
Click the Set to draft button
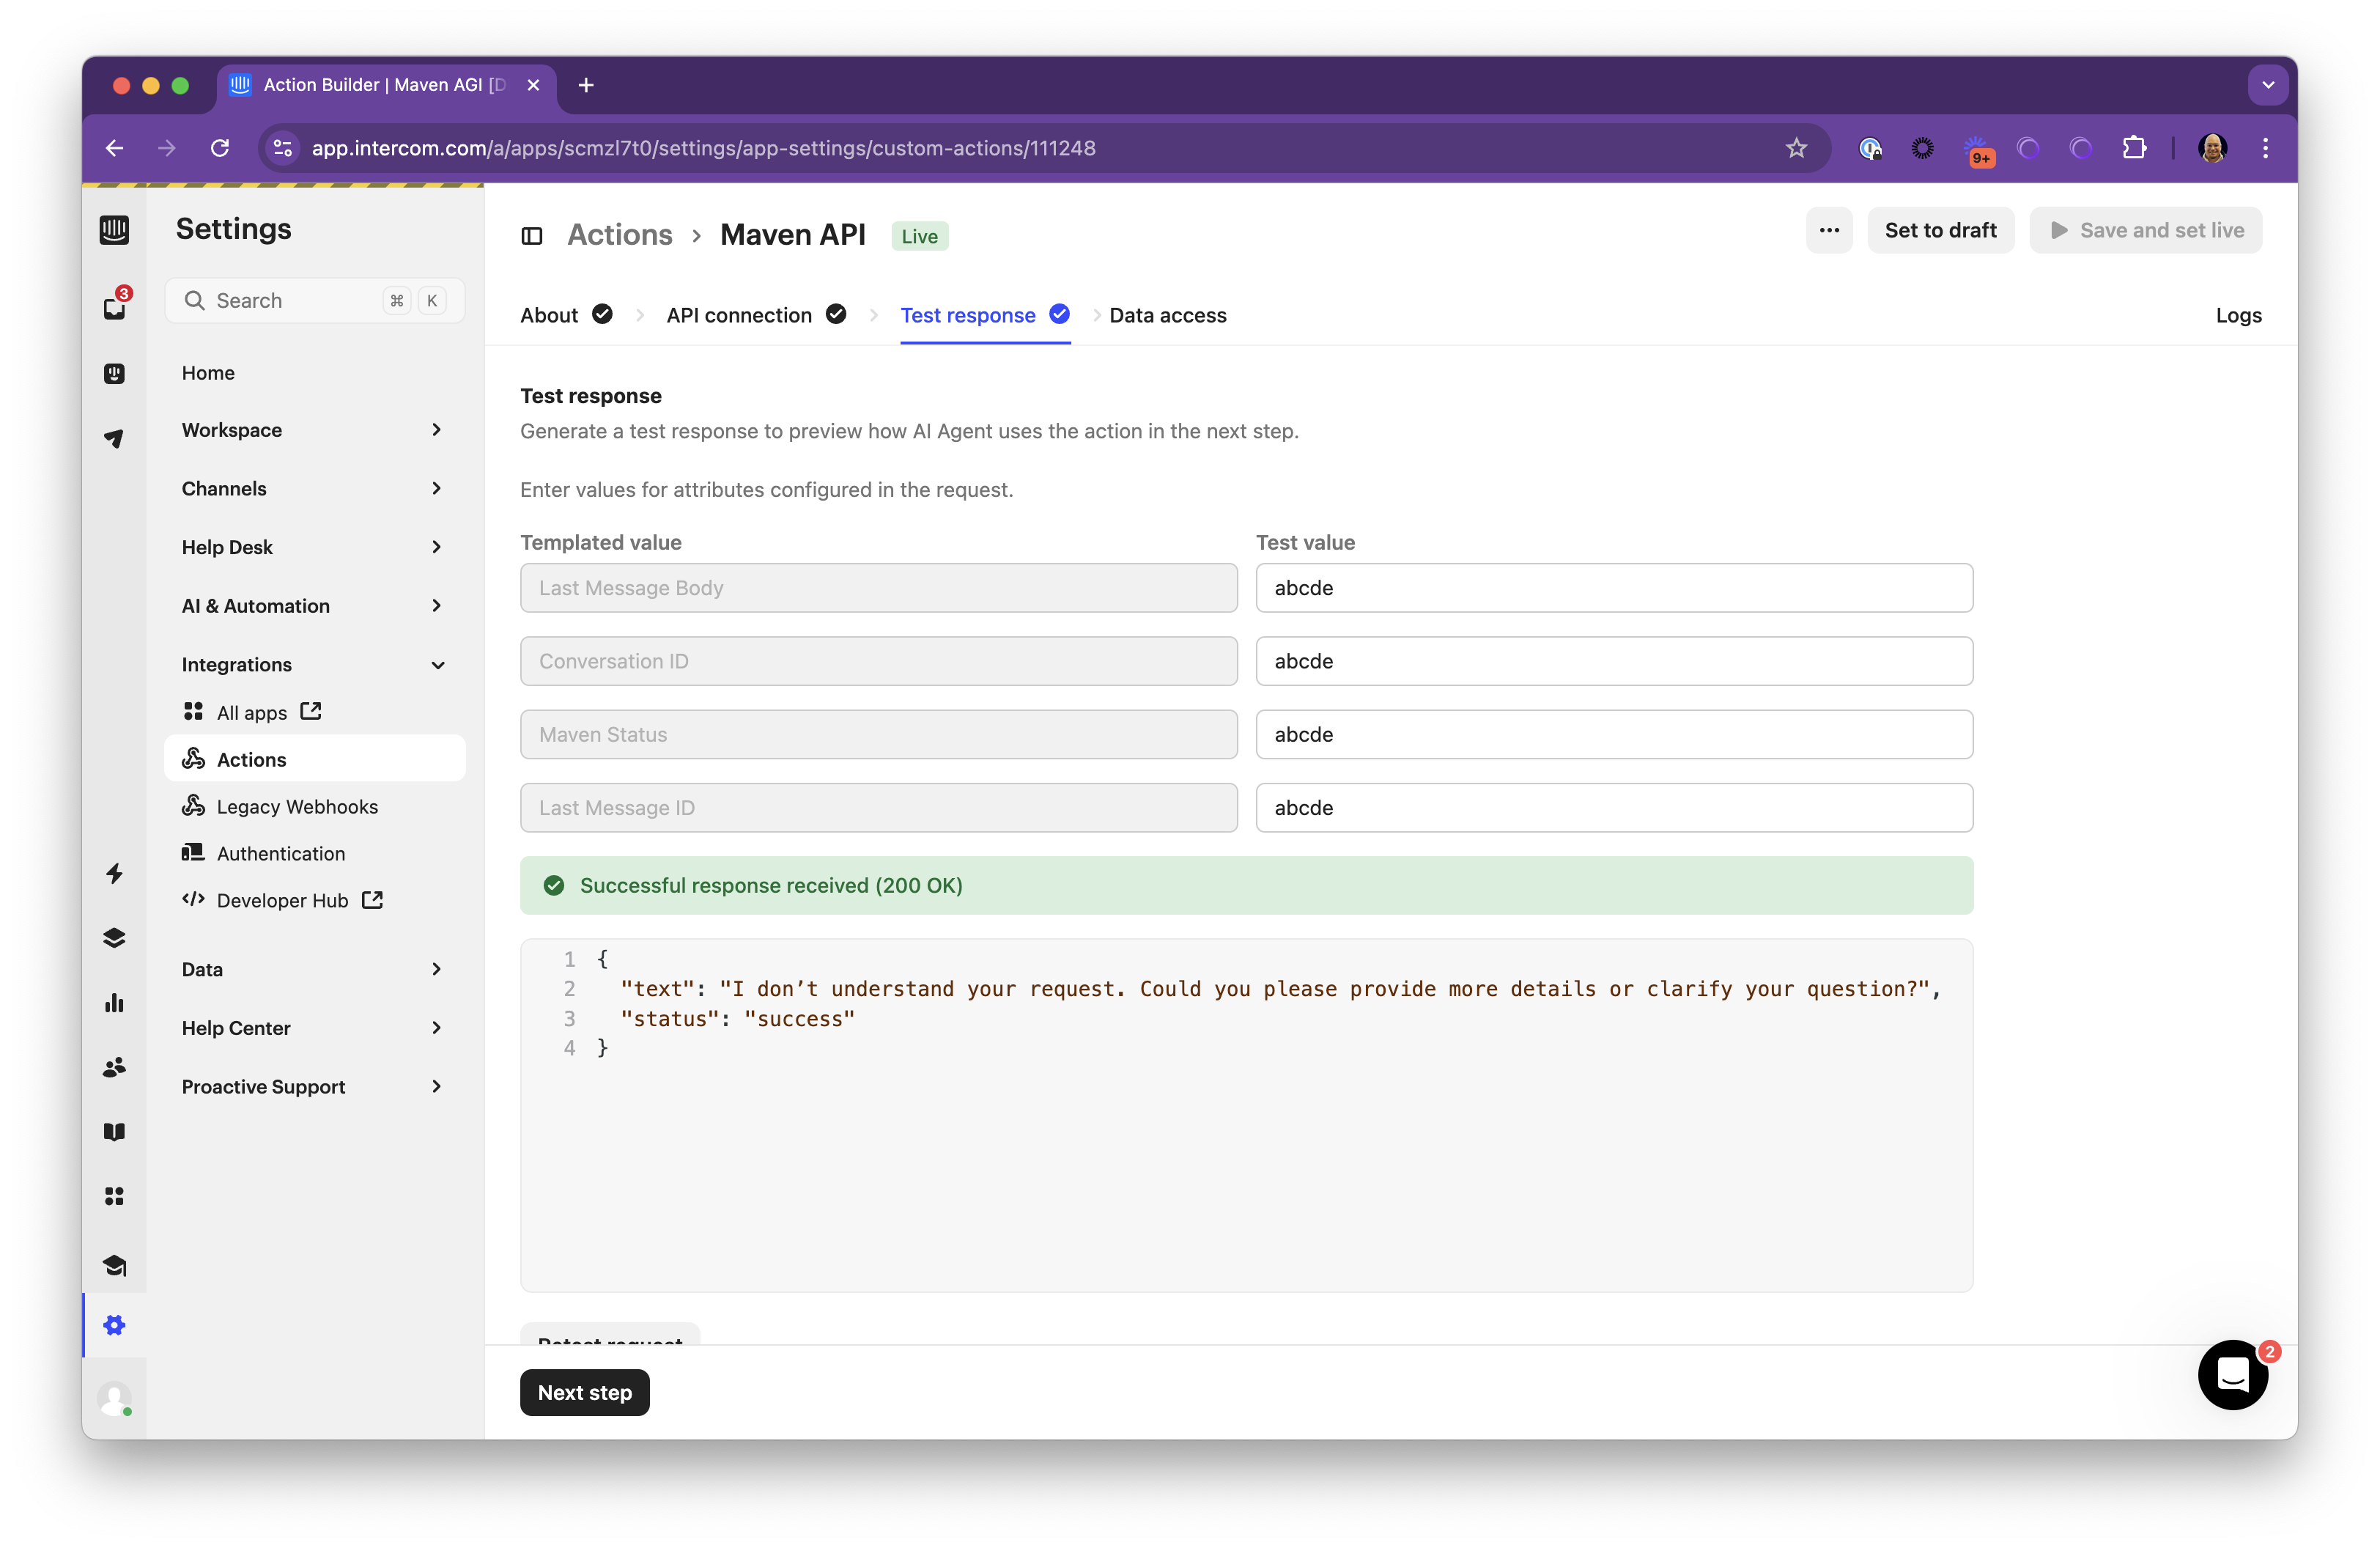1940,230
